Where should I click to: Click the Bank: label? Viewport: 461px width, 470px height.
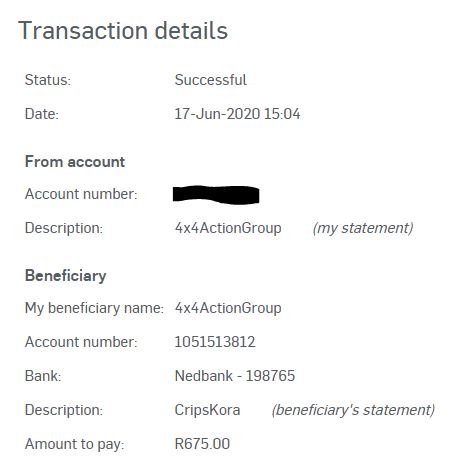(43, 376)
